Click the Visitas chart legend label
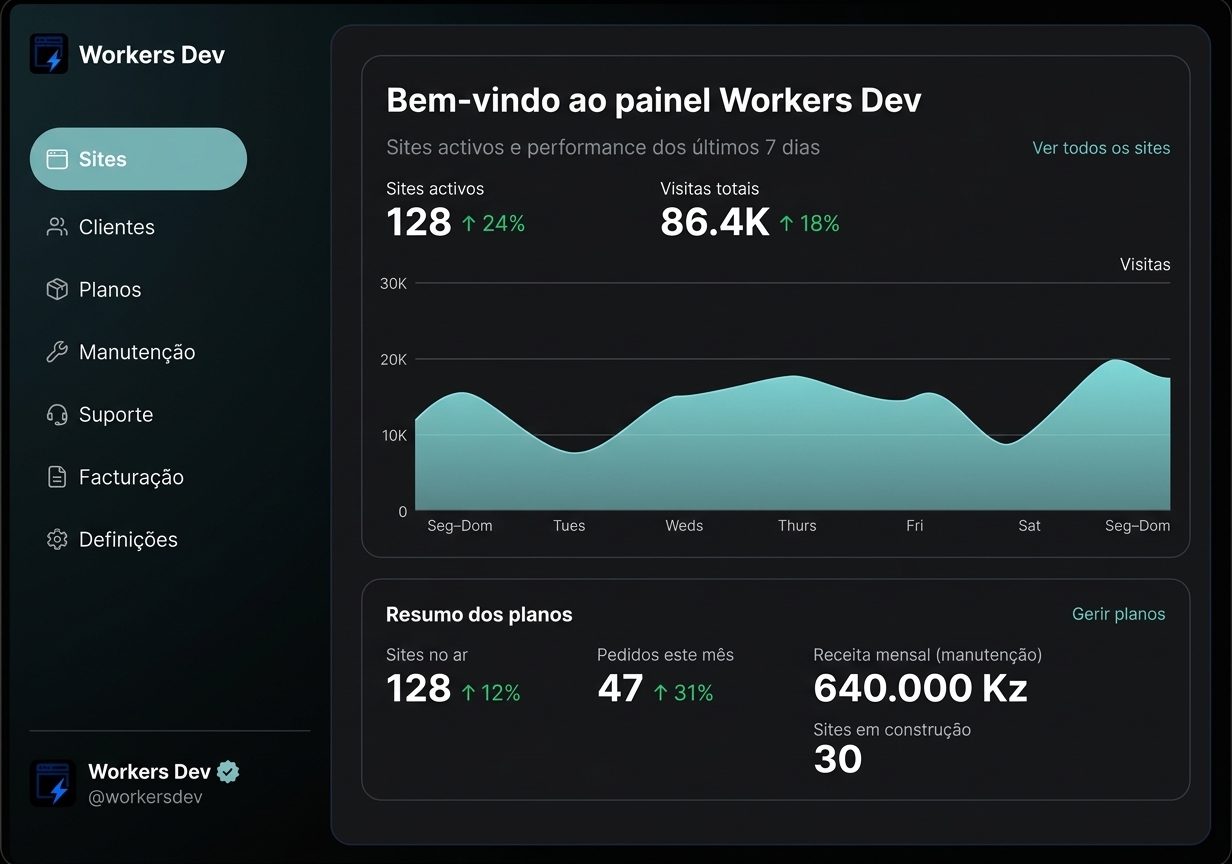 1145,265
